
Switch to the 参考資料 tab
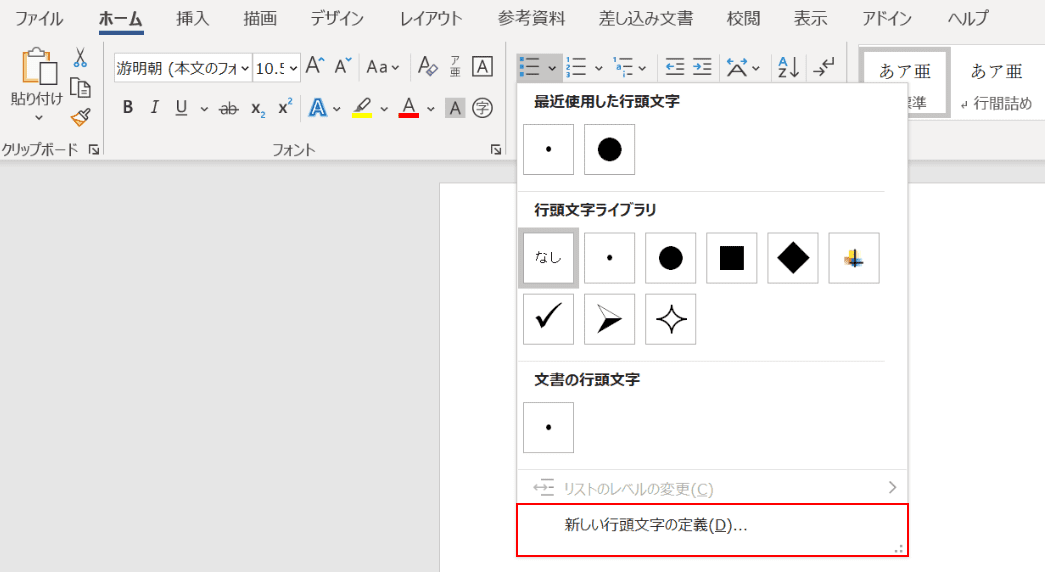(x=531, y=19)
